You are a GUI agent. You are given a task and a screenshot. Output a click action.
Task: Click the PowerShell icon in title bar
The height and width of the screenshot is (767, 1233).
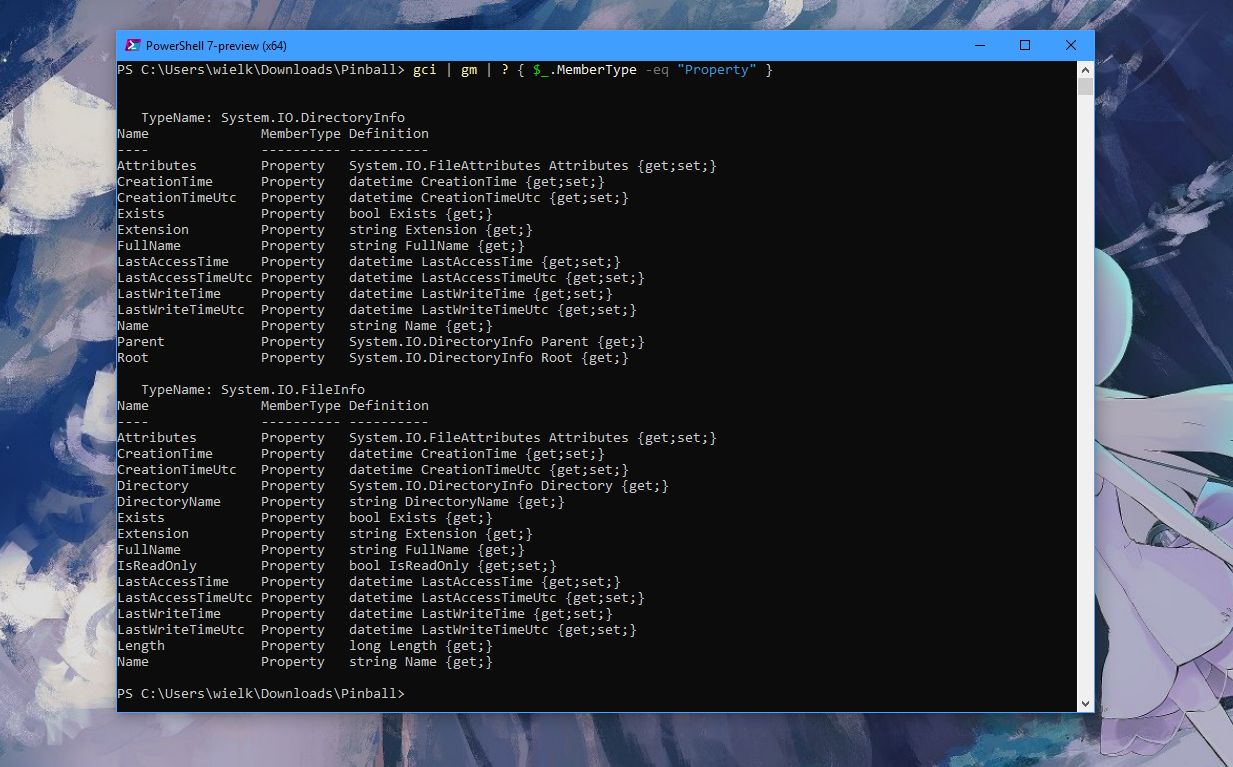(x=132, y=45)
